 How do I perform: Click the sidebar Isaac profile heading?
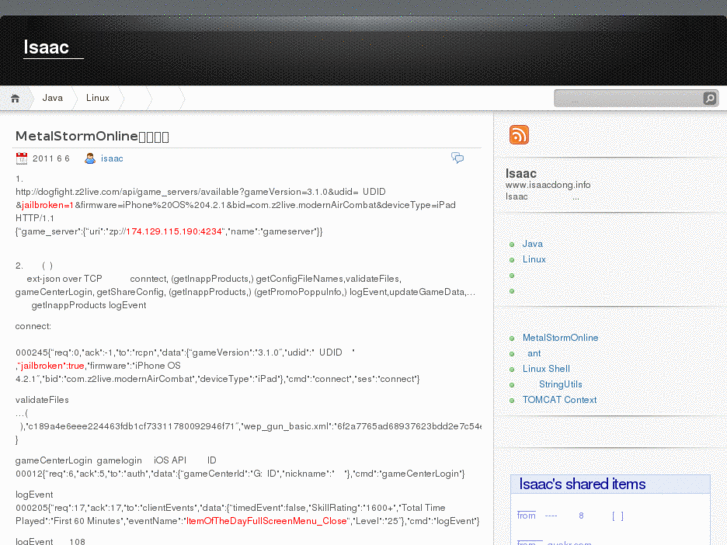click(x=521, y=173)
